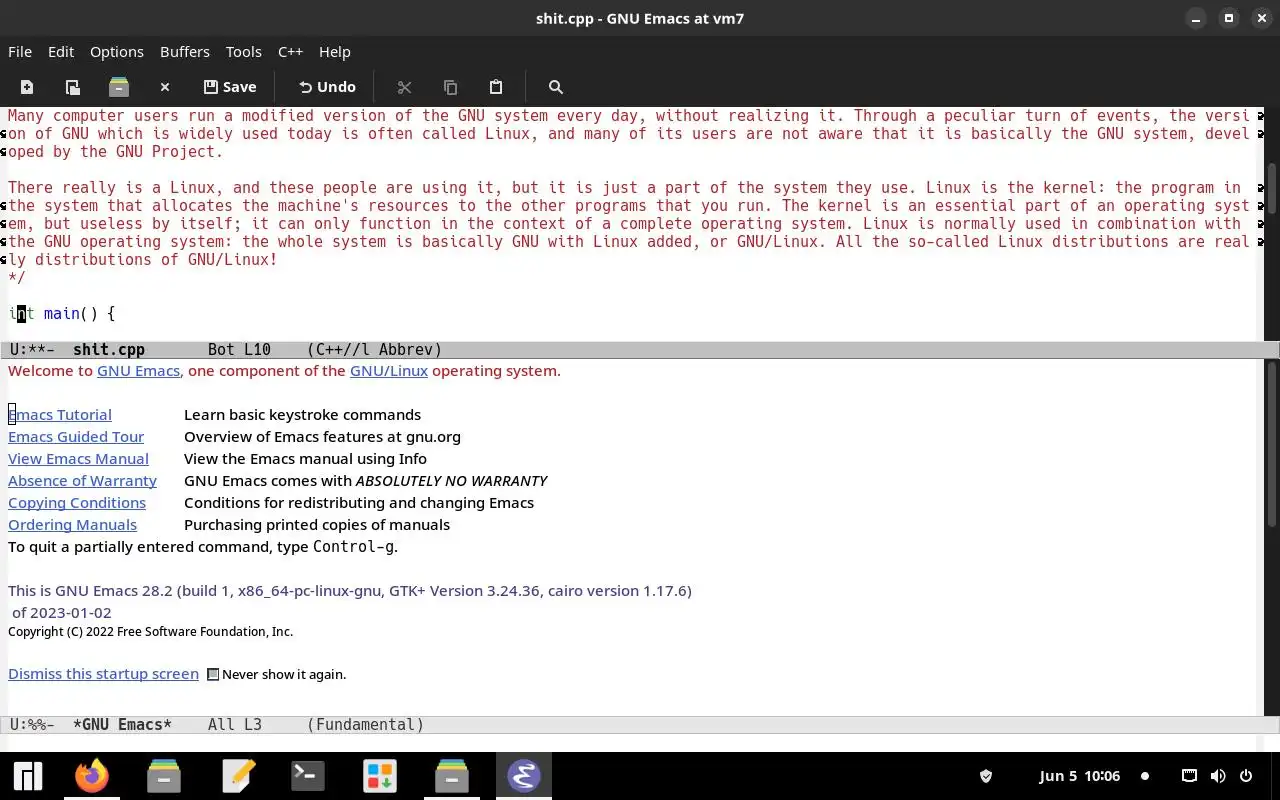1280x800 pixels.
Task: Click the Copy toolbar icon
Action: click(450, 87)
